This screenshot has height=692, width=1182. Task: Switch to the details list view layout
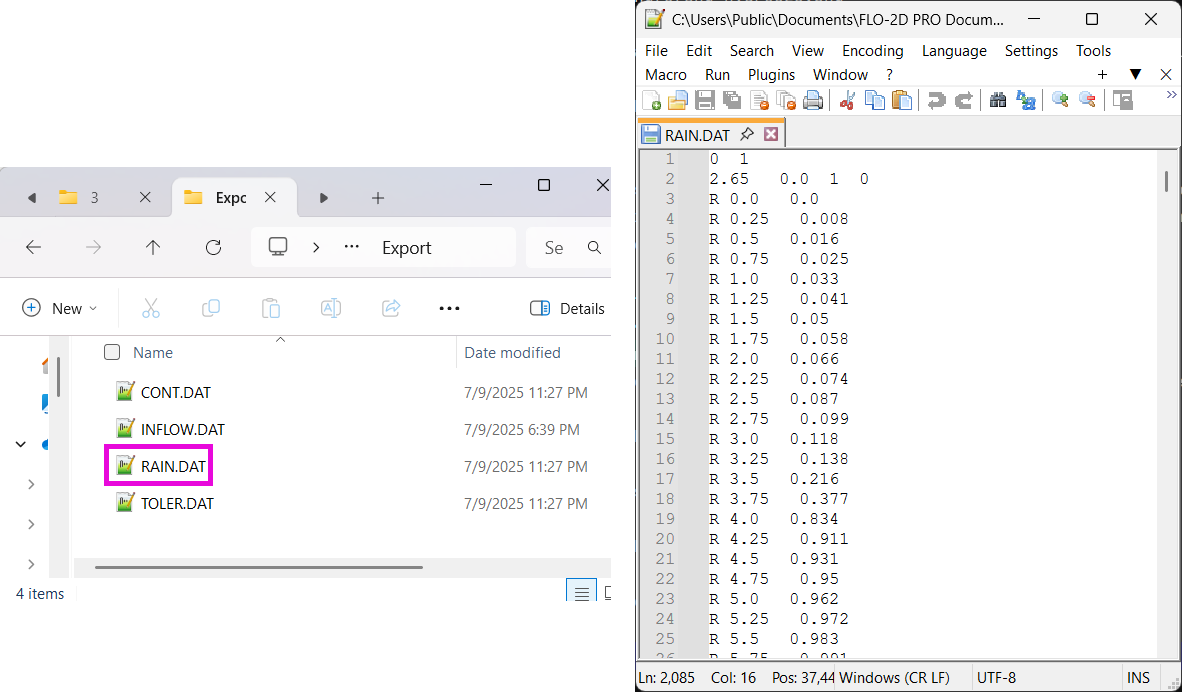point(581,592)
